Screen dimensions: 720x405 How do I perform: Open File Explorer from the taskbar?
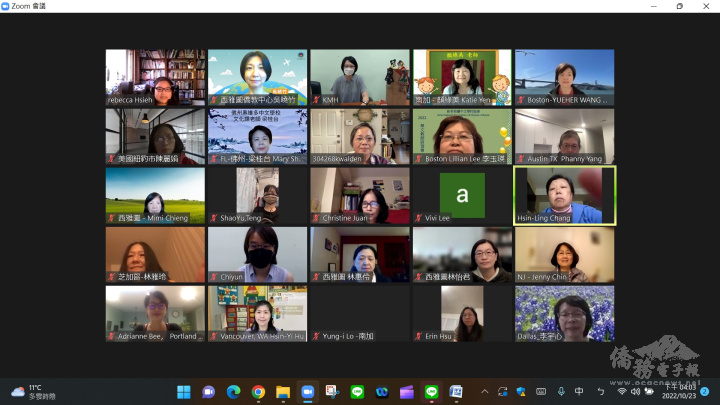(x=283, y=391)
